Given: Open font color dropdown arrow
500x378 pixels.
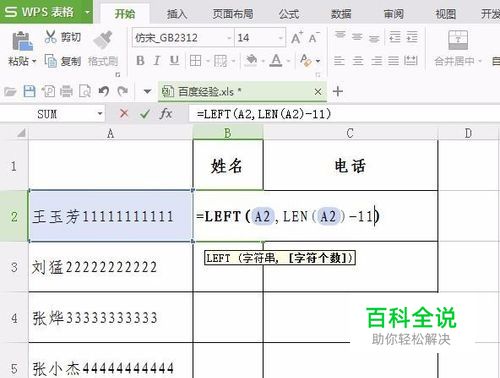Looking at the screenshot, I should coord(288,61).
